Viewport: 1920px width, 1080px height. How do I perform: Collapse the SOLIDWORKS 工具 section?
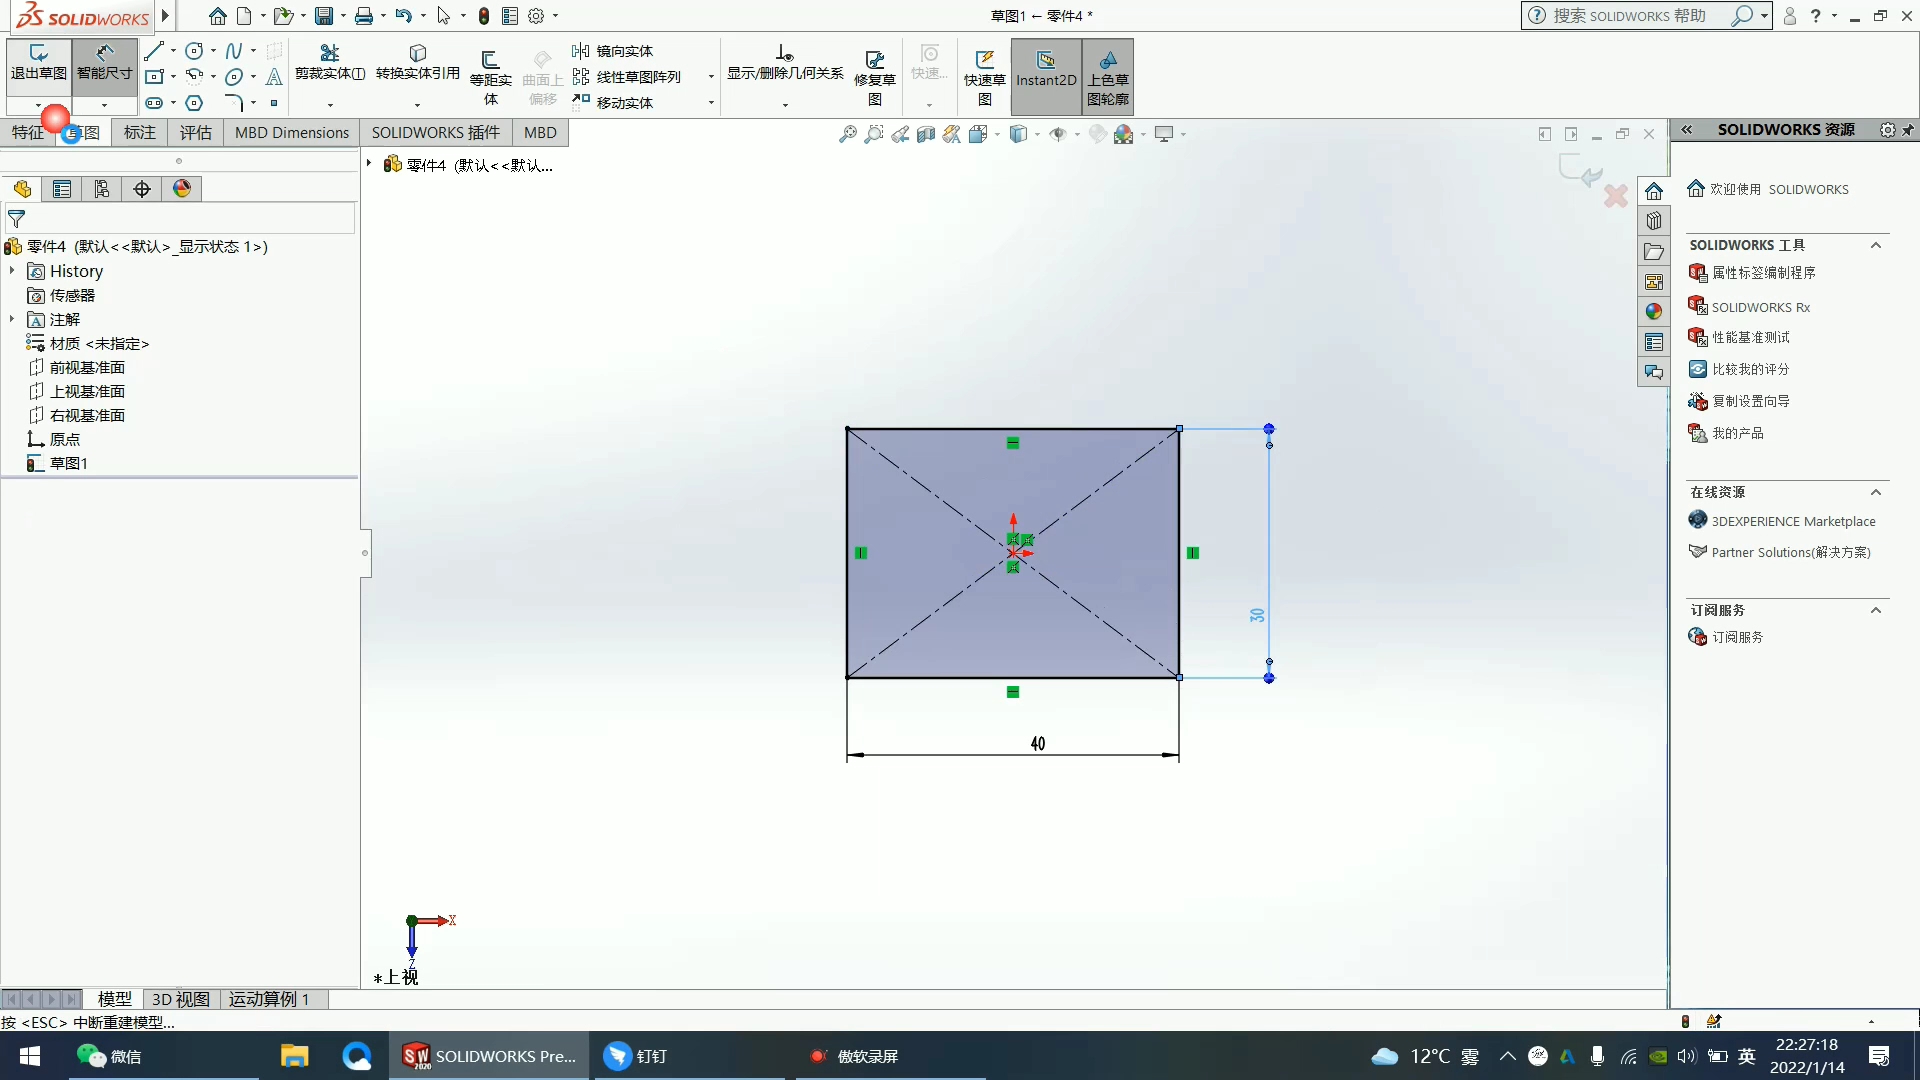coord(1876,245)
